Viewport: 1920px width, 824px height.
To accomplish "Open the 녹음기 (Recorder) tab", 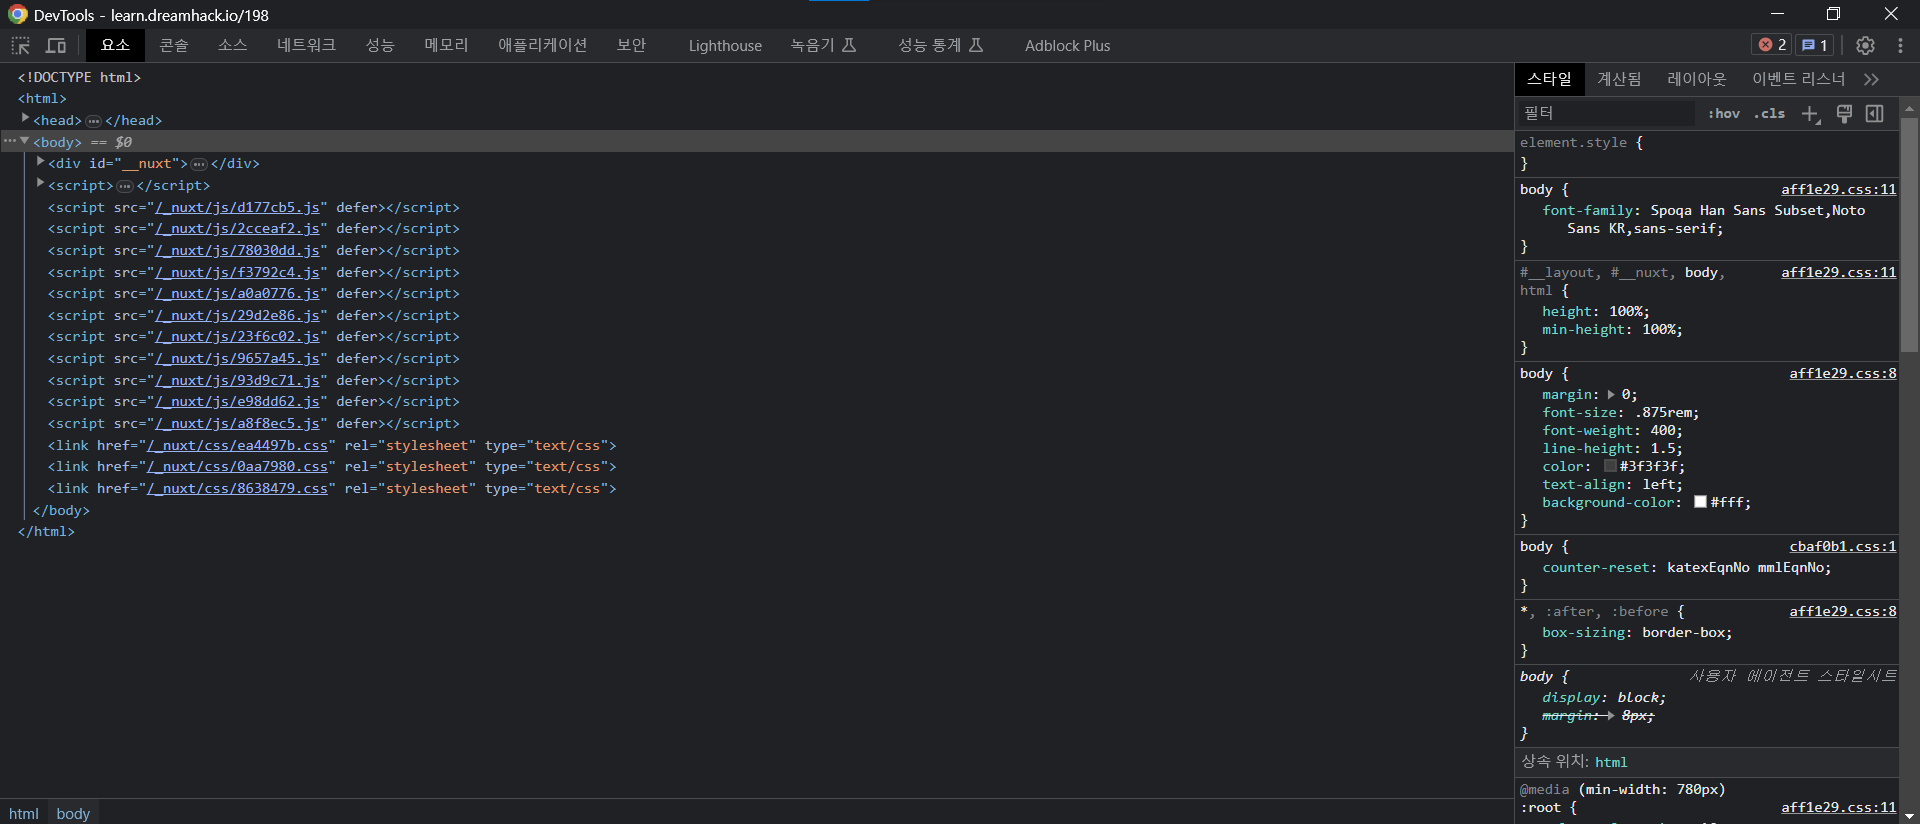I will [823, 45].
